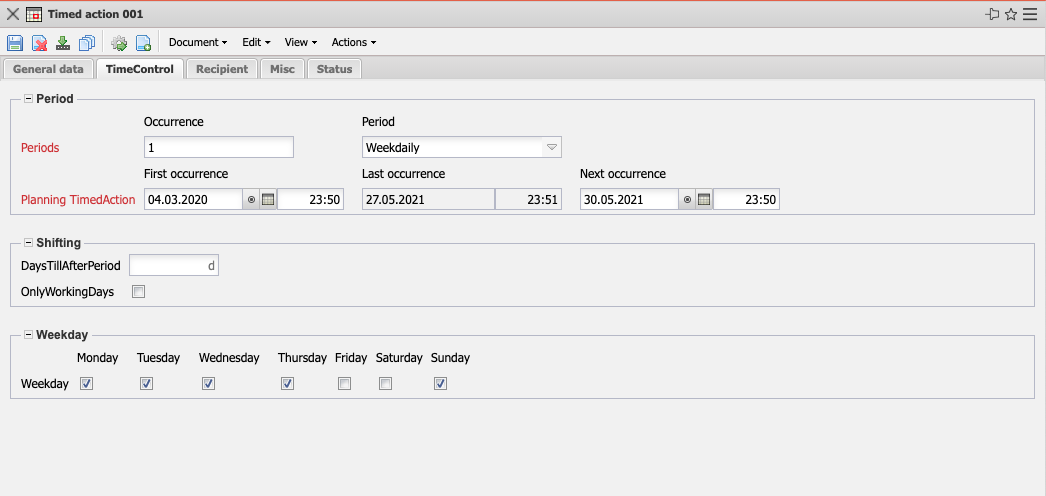Click the red Planning TimedAction label
The height and width of the screenshot is (496, 1046).
click(78, 199)
